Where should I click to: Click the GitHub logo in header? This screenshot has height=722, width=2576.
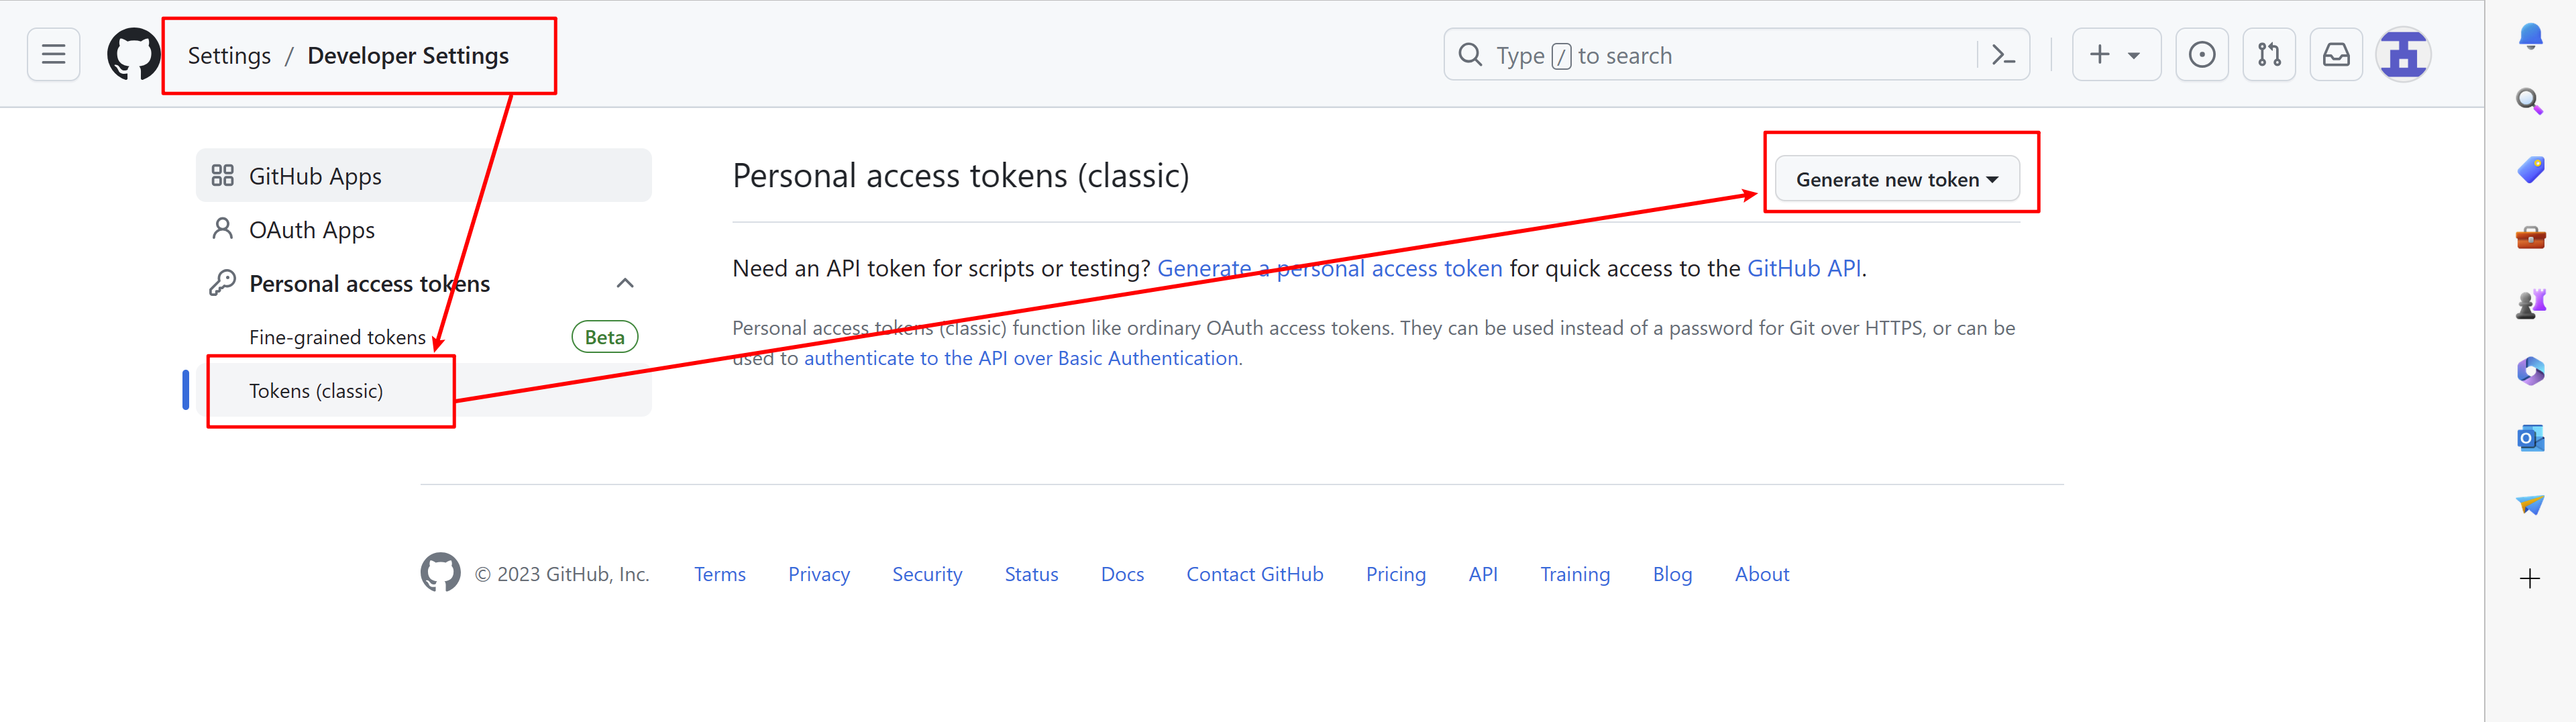click(x=133, y=55)
